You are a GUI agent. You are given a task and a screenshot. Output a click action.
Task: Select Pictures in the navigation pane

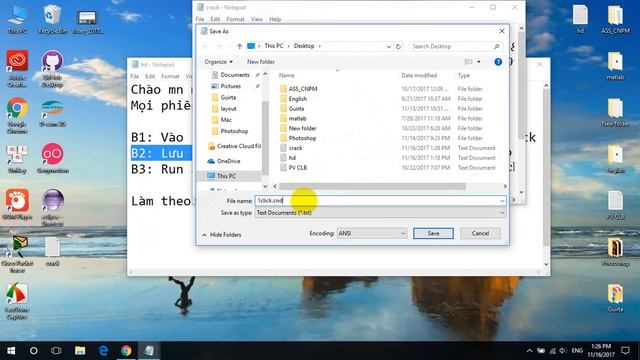[231, 86]
